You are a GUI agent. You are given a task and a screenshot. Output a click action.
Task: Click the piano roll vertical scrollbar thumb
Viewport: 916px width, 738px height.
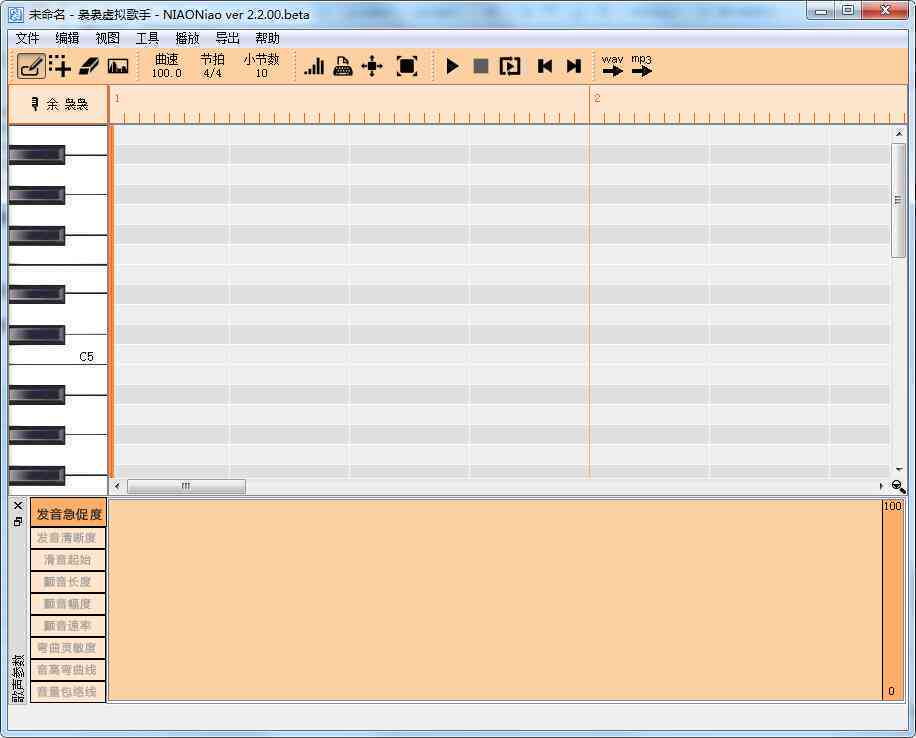898,200
